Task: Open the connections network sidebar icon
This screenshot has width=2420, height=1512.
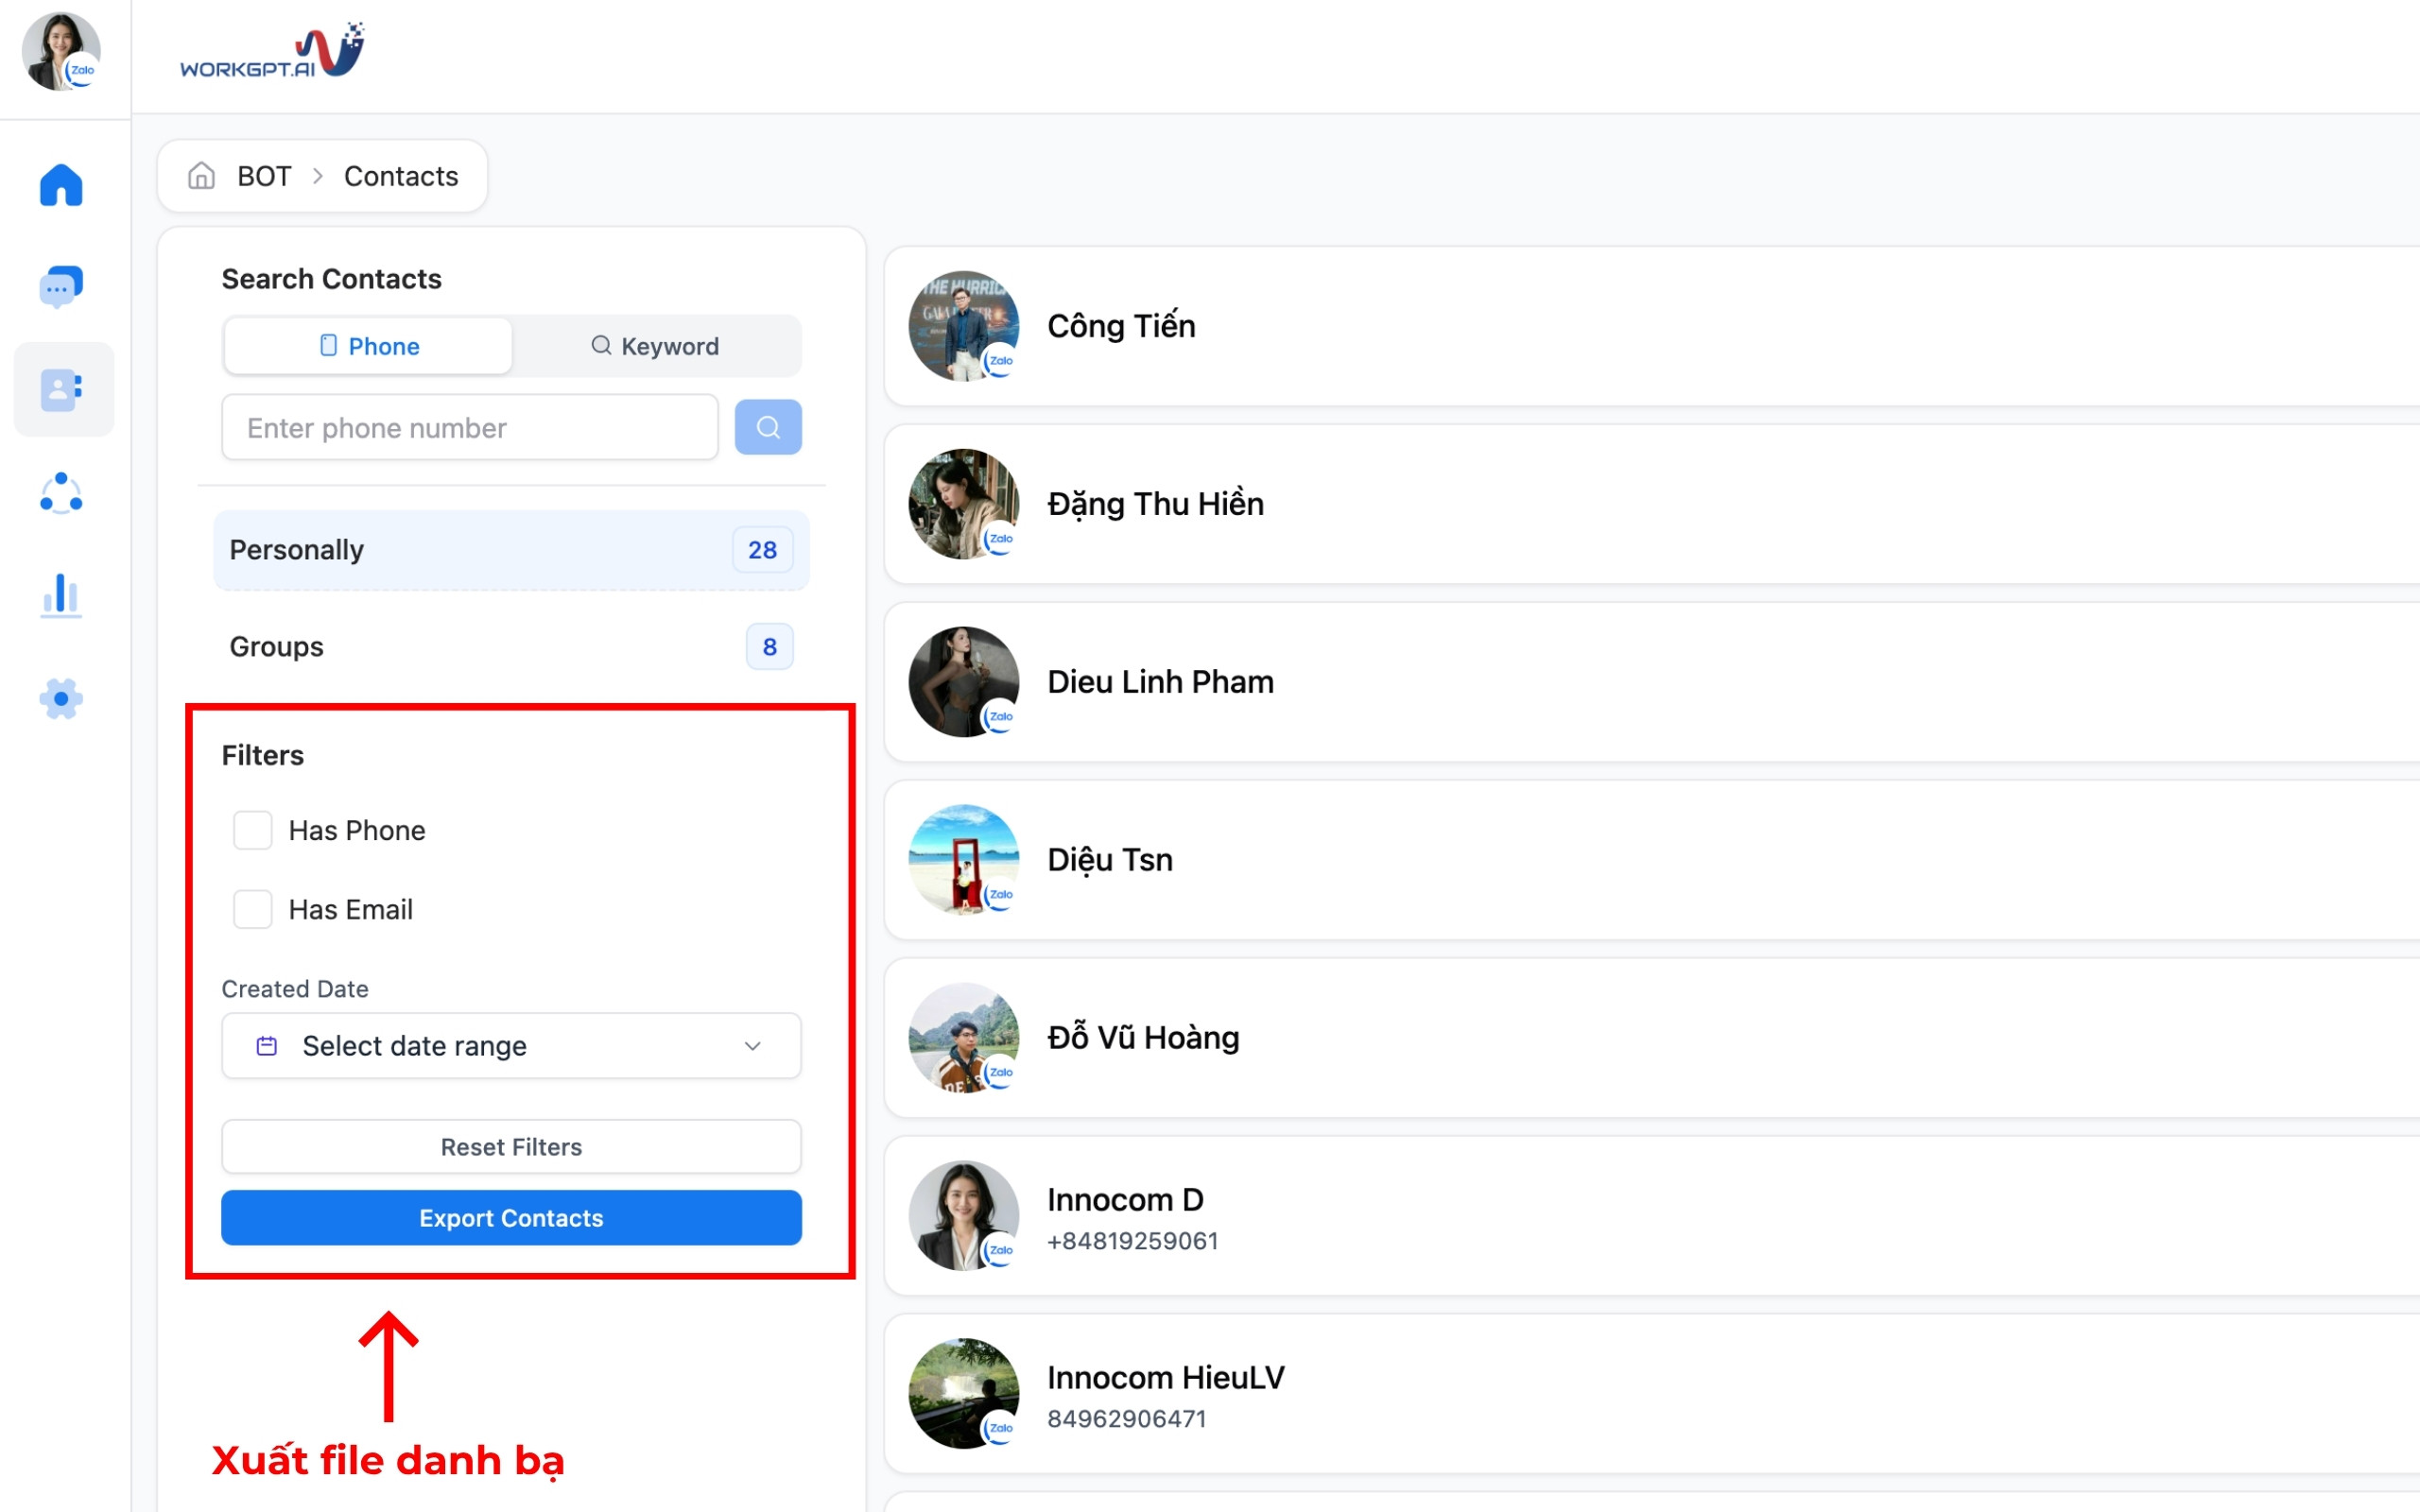Action: click(61, 493)
